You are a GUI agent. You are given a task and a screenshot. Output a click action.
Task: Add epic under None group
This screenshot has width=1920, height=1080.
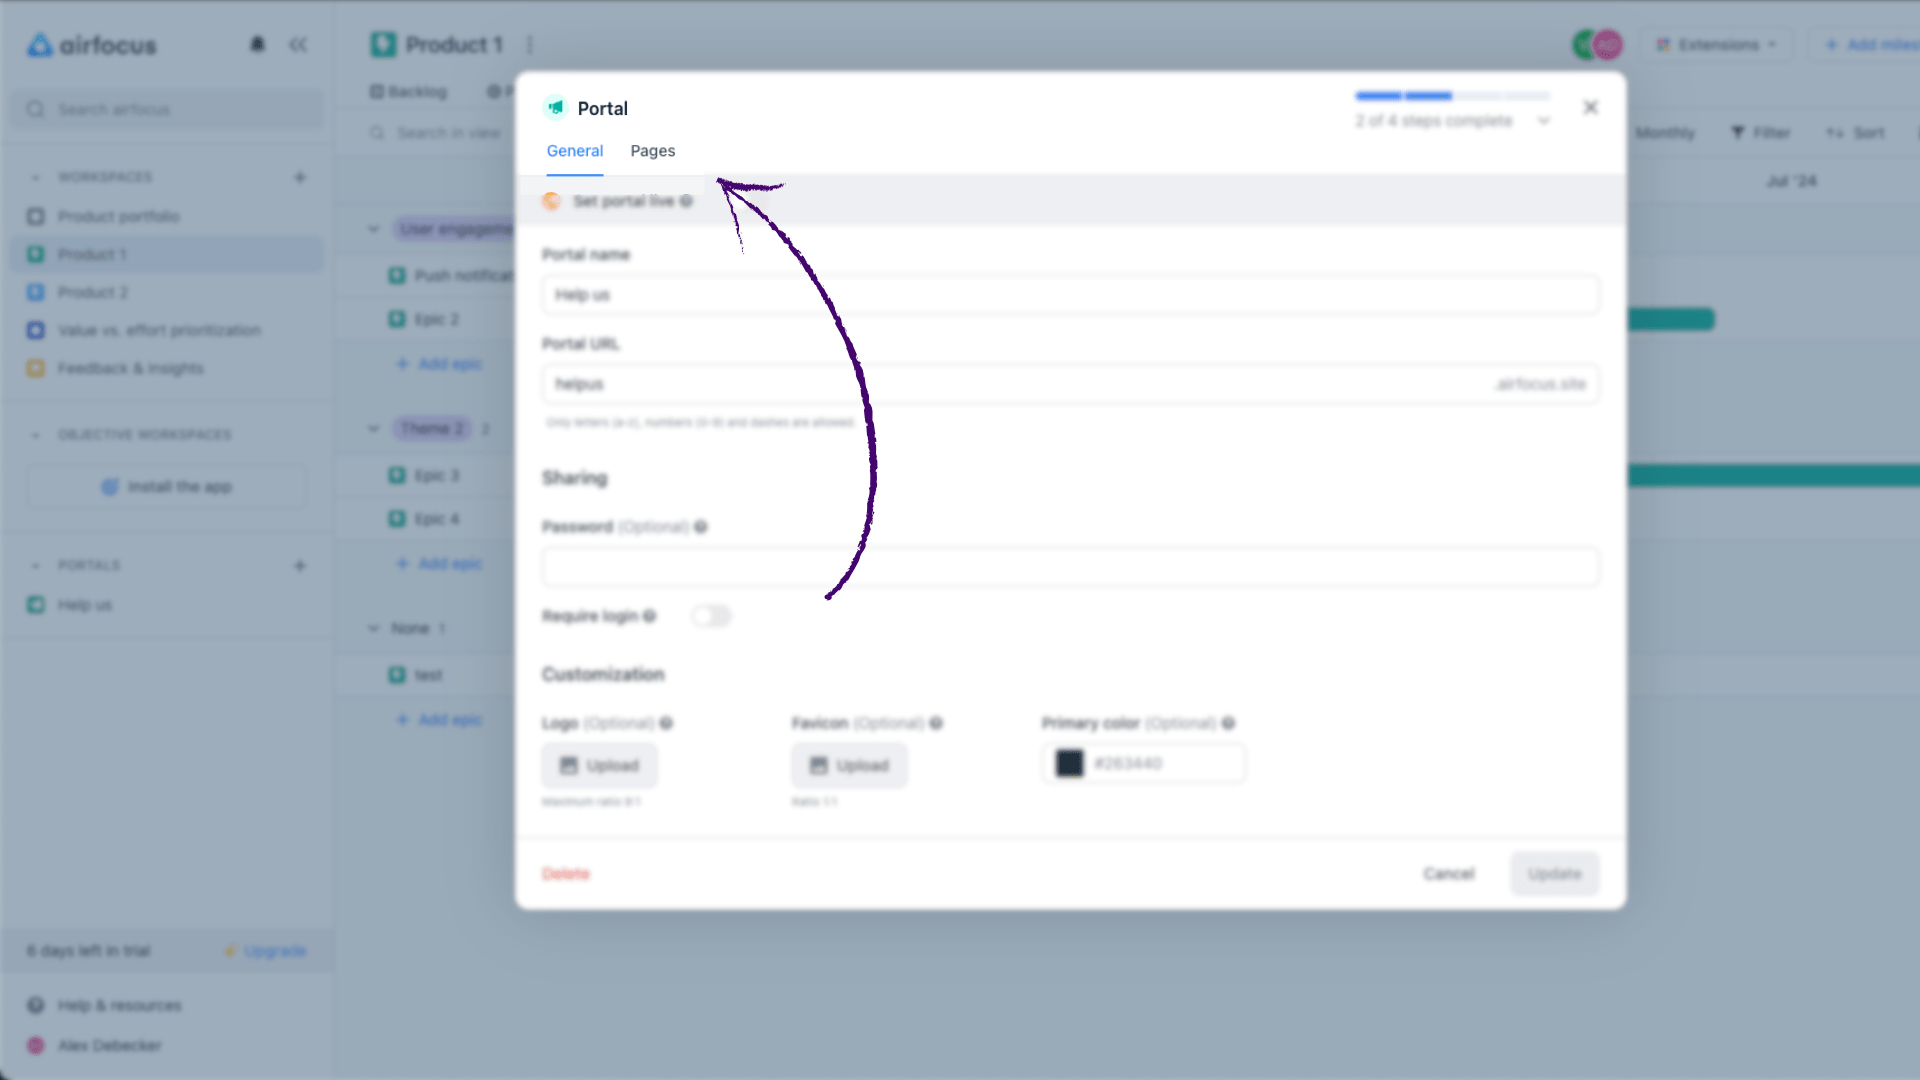(440, 720)
